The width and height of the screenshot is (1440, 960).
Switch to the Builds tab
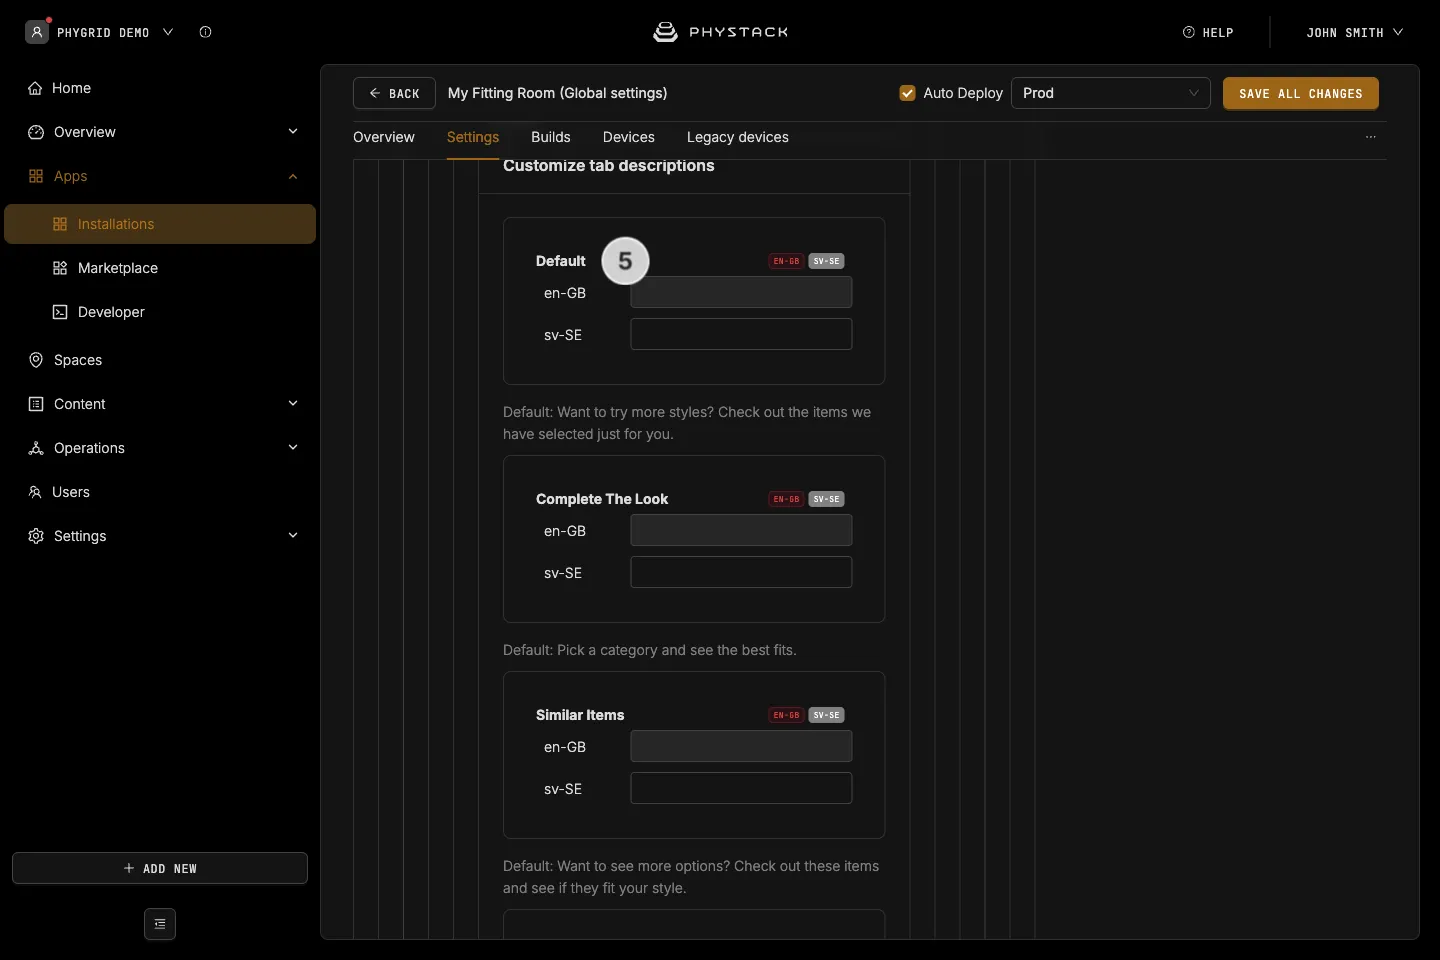tap(551, 137)
